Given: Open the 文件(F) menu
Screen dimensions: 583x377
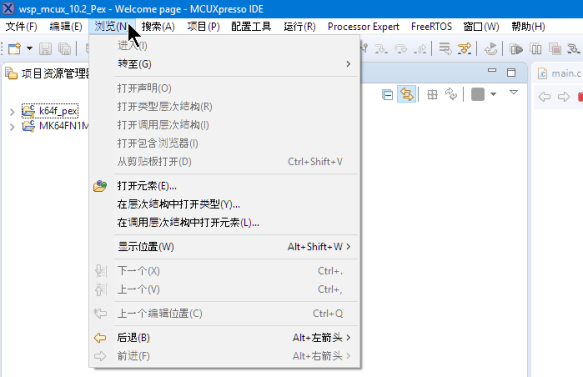Looking at the screenshot, I should tap(21, 27).
